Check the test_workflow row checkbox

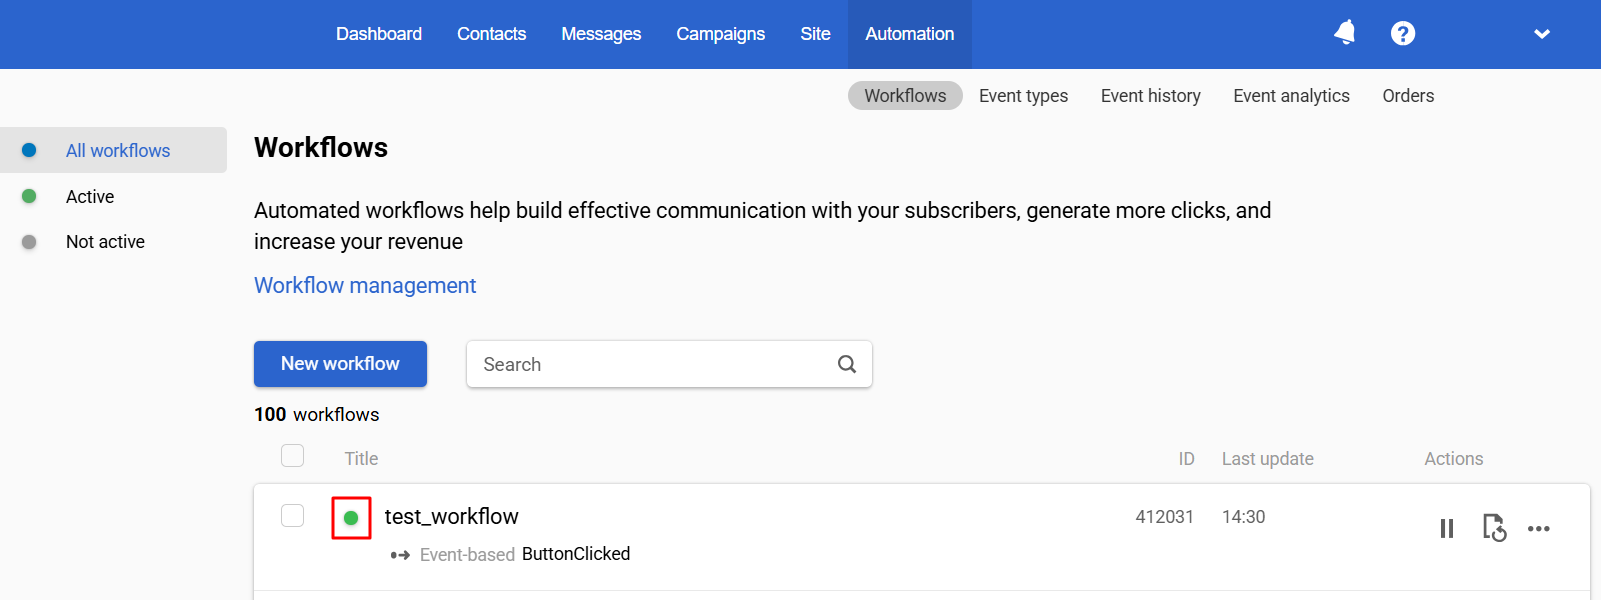click(292, 515)
